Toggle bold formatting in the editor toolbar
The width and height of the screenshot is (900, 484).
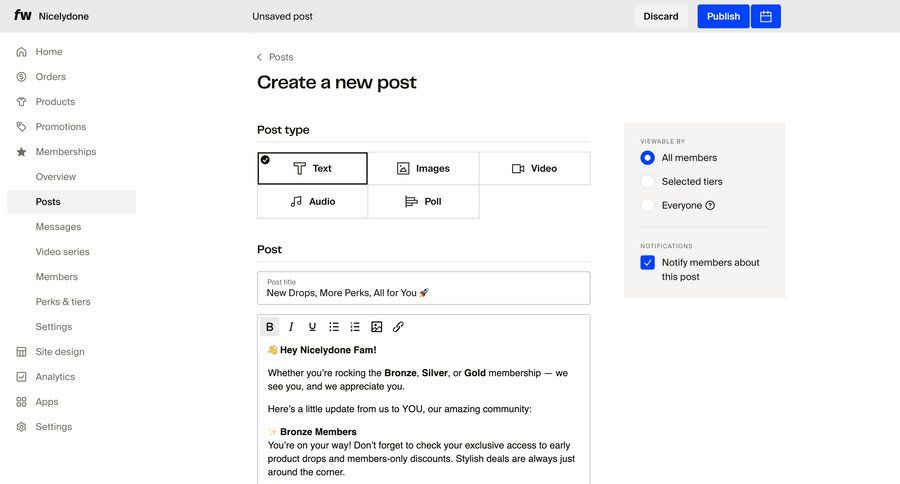pos(269,327)
